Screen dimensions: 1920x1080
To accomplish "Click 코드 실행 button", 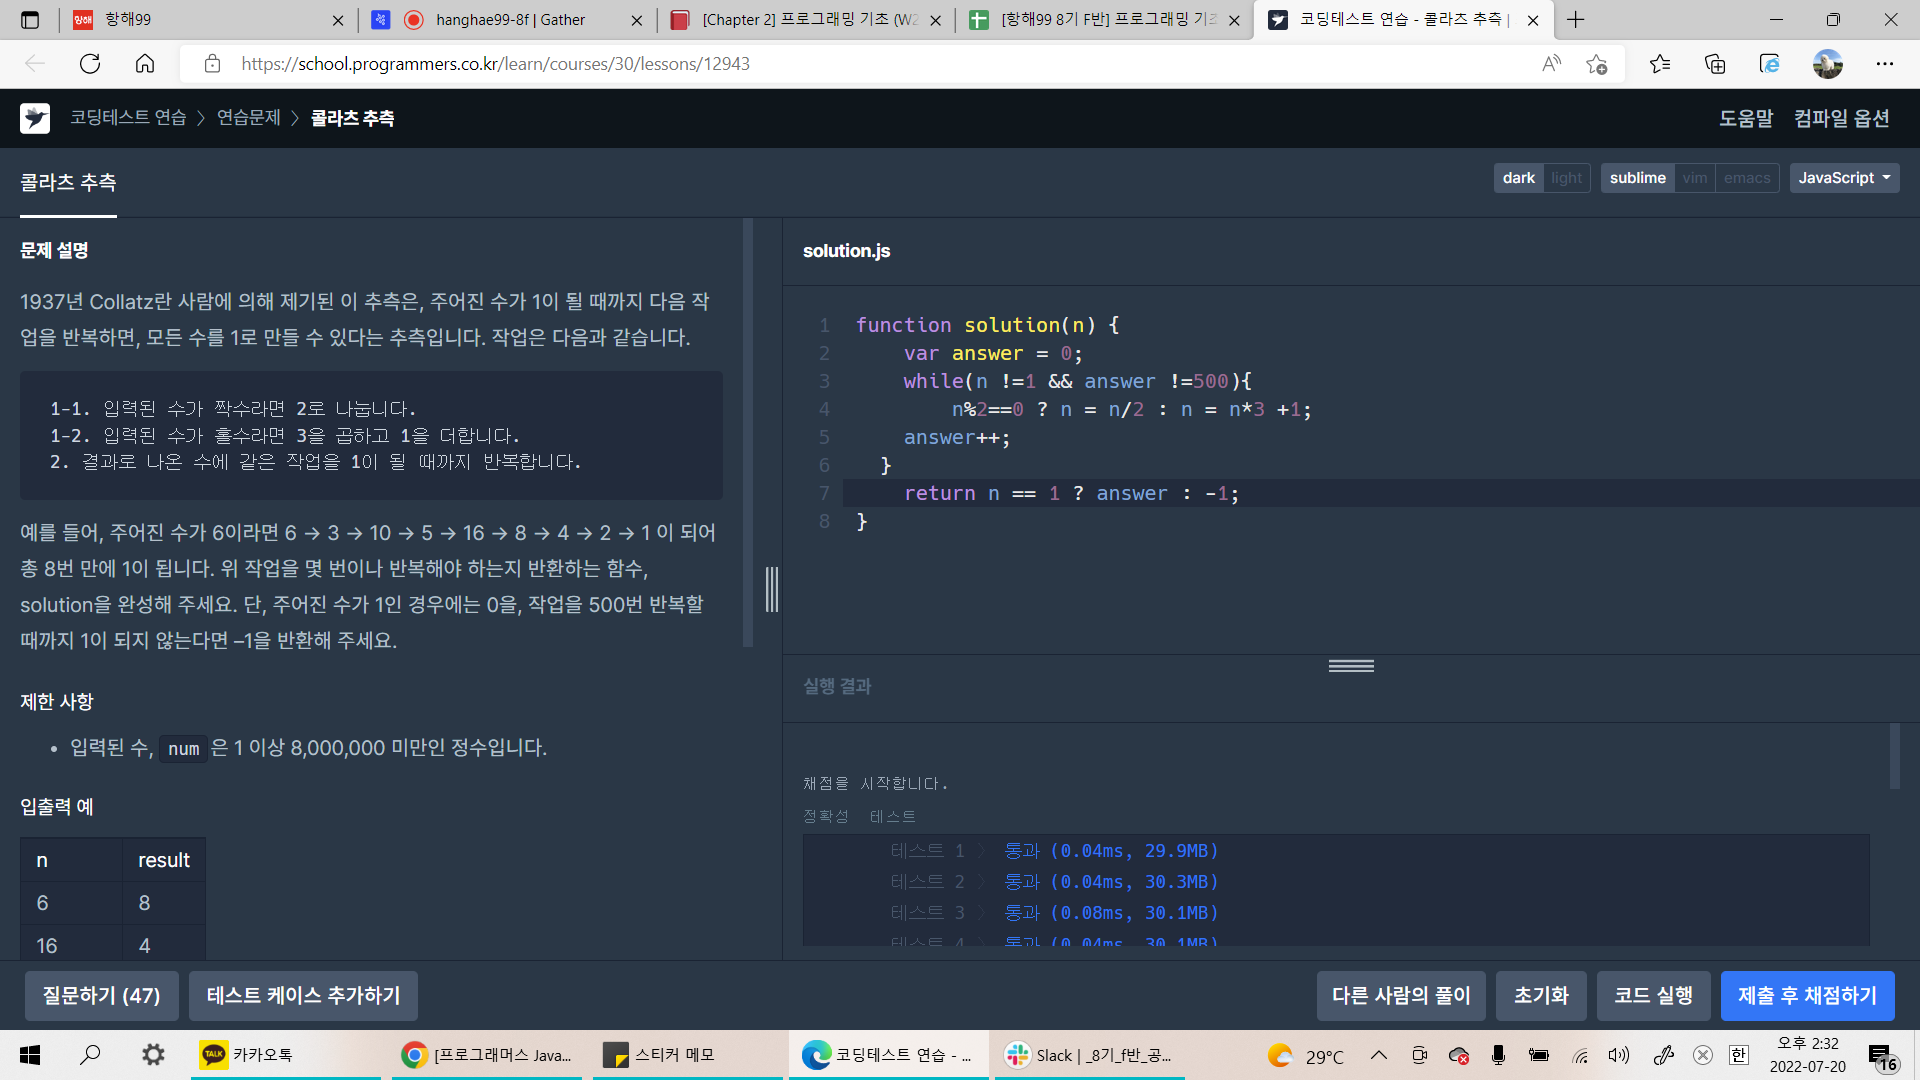I will pos(1653,996).
